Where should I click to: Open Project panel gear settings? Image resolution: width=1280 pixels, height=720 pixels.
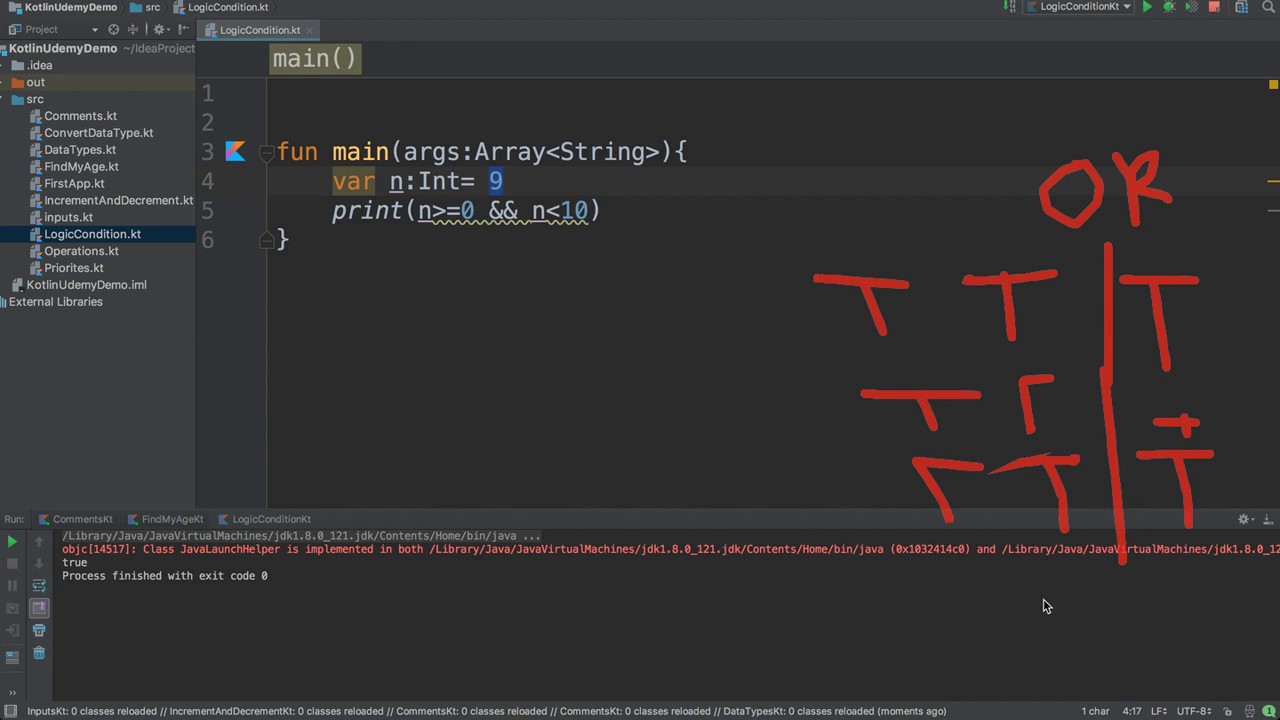pos(160,29)
